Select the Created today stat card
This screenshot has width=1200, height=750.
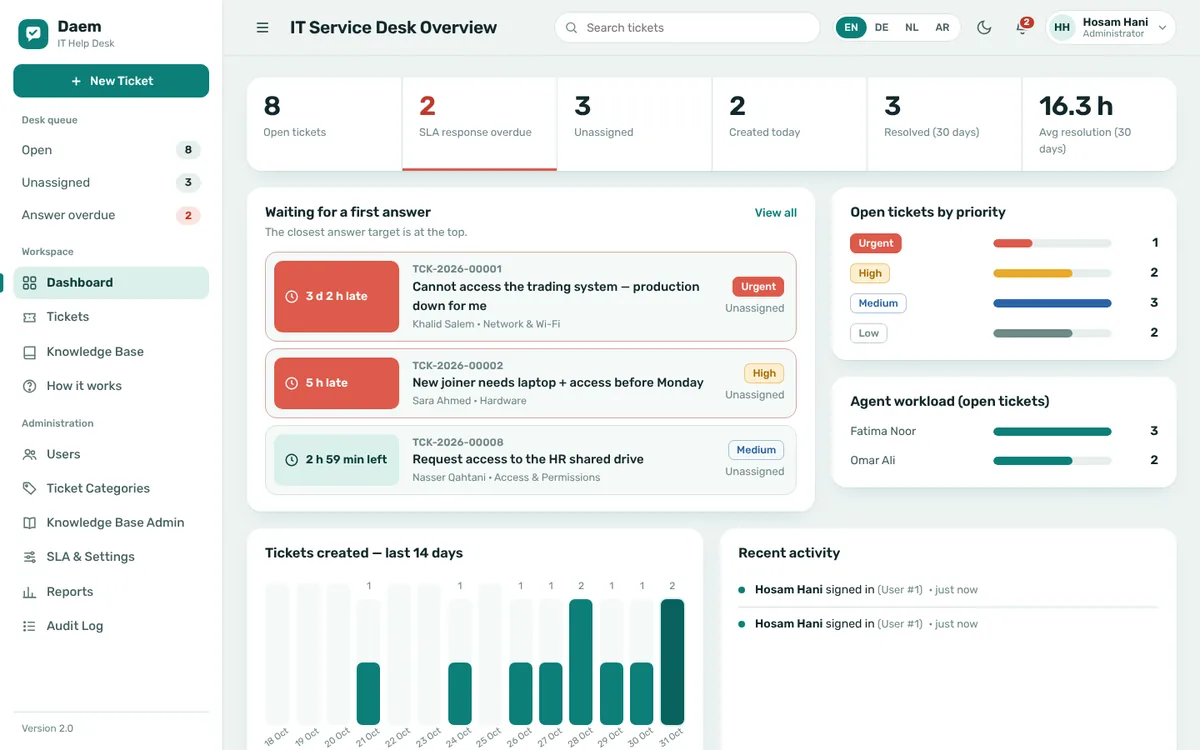(789, 124)
